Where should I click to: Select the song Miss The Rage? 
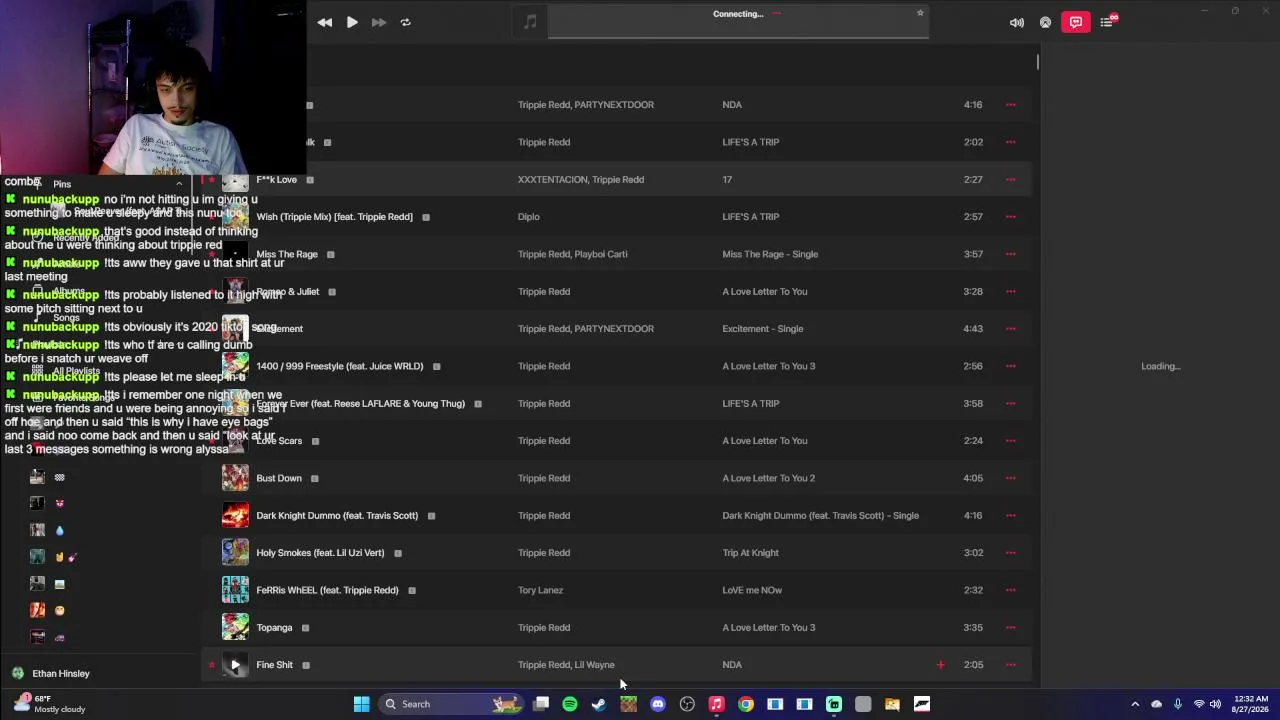click(x=287, y=254)
